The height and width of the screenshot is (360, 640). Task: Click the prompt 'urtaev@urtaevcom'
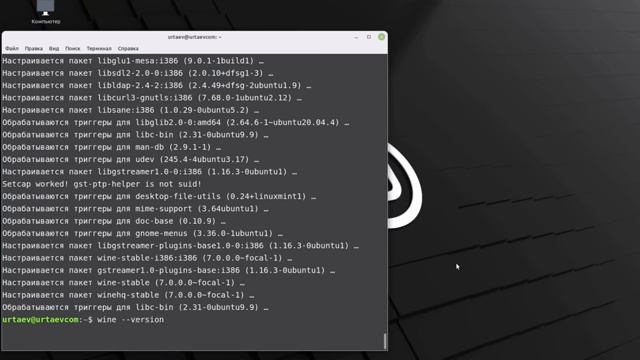click(40, 320)
